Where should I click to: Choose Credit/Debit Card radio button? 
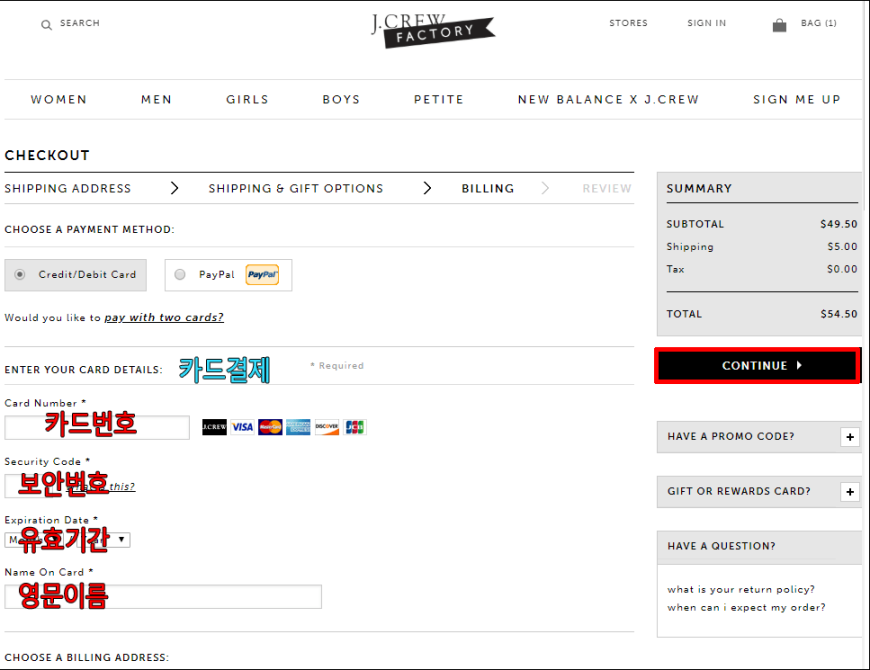[x=20, y=275]
